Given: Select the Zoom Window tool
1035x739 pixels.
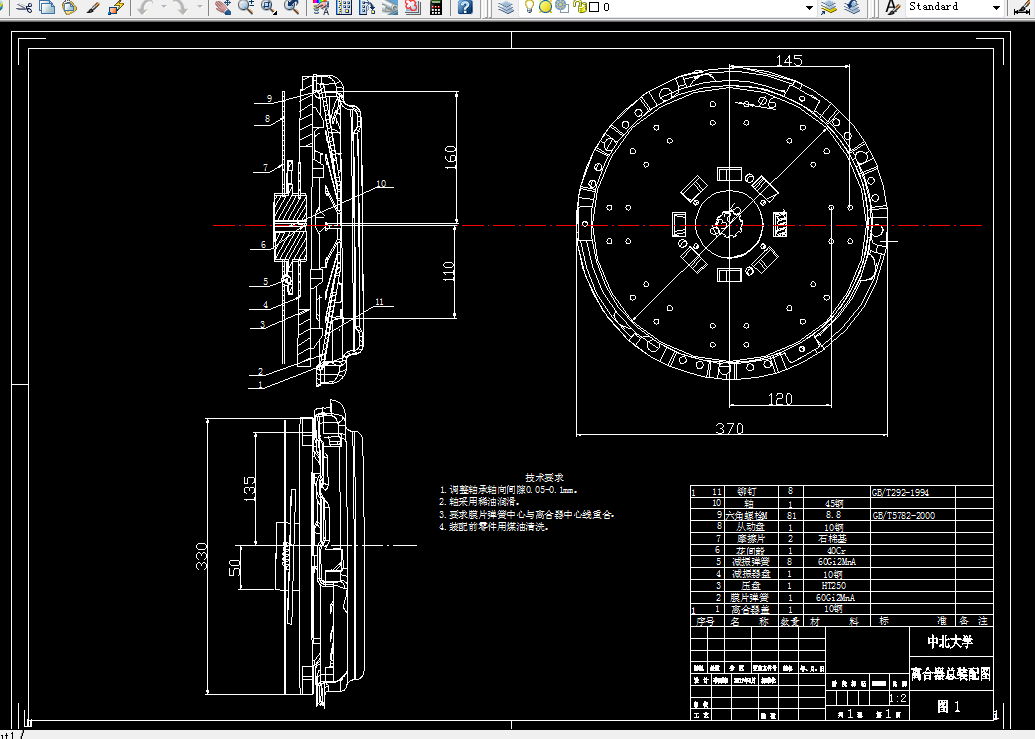Looking at the screenshot, I should point(268,7).
